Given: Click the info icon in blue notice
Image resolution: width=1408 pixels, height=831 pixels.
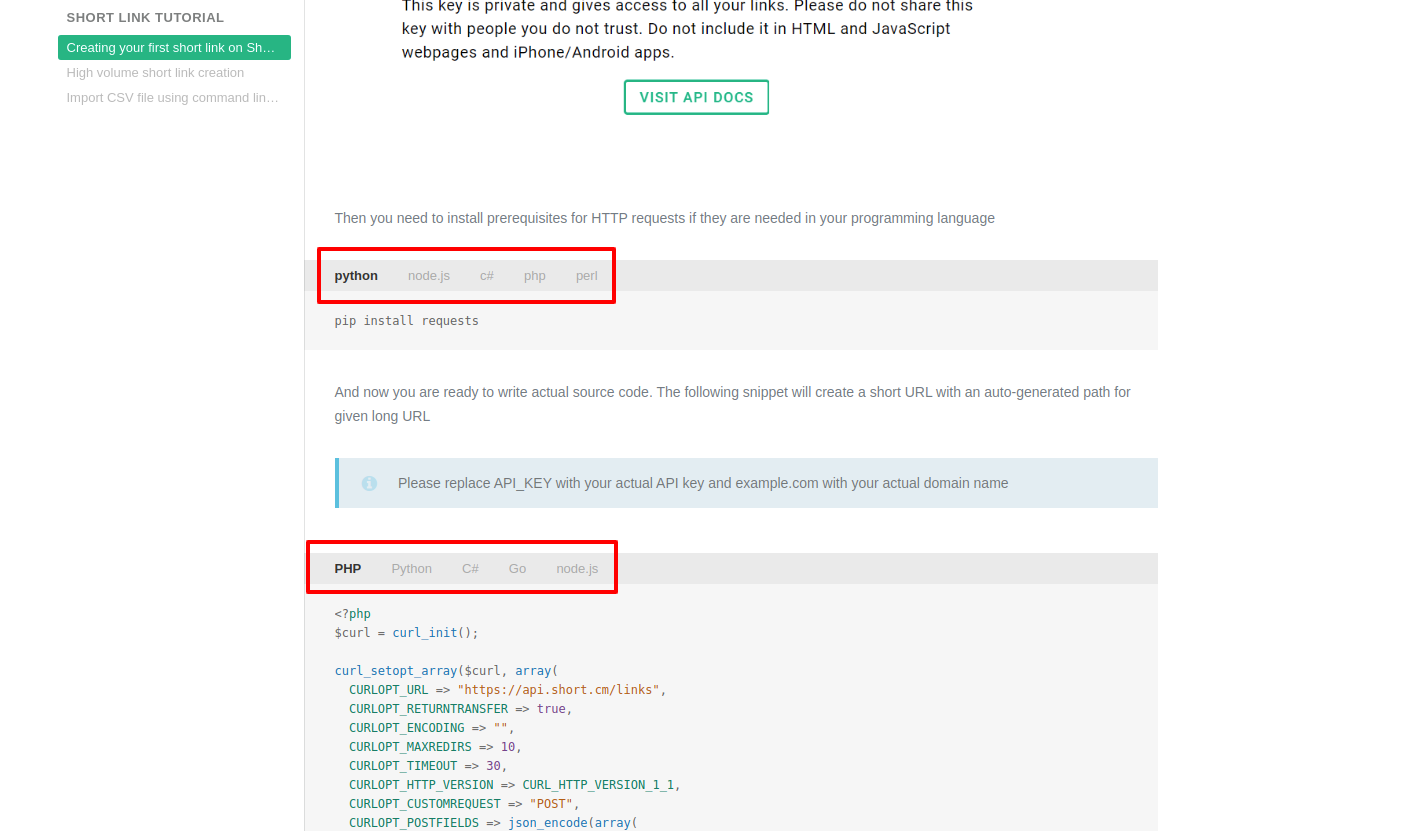Looking at the screenshot, I should coord(369,483).
